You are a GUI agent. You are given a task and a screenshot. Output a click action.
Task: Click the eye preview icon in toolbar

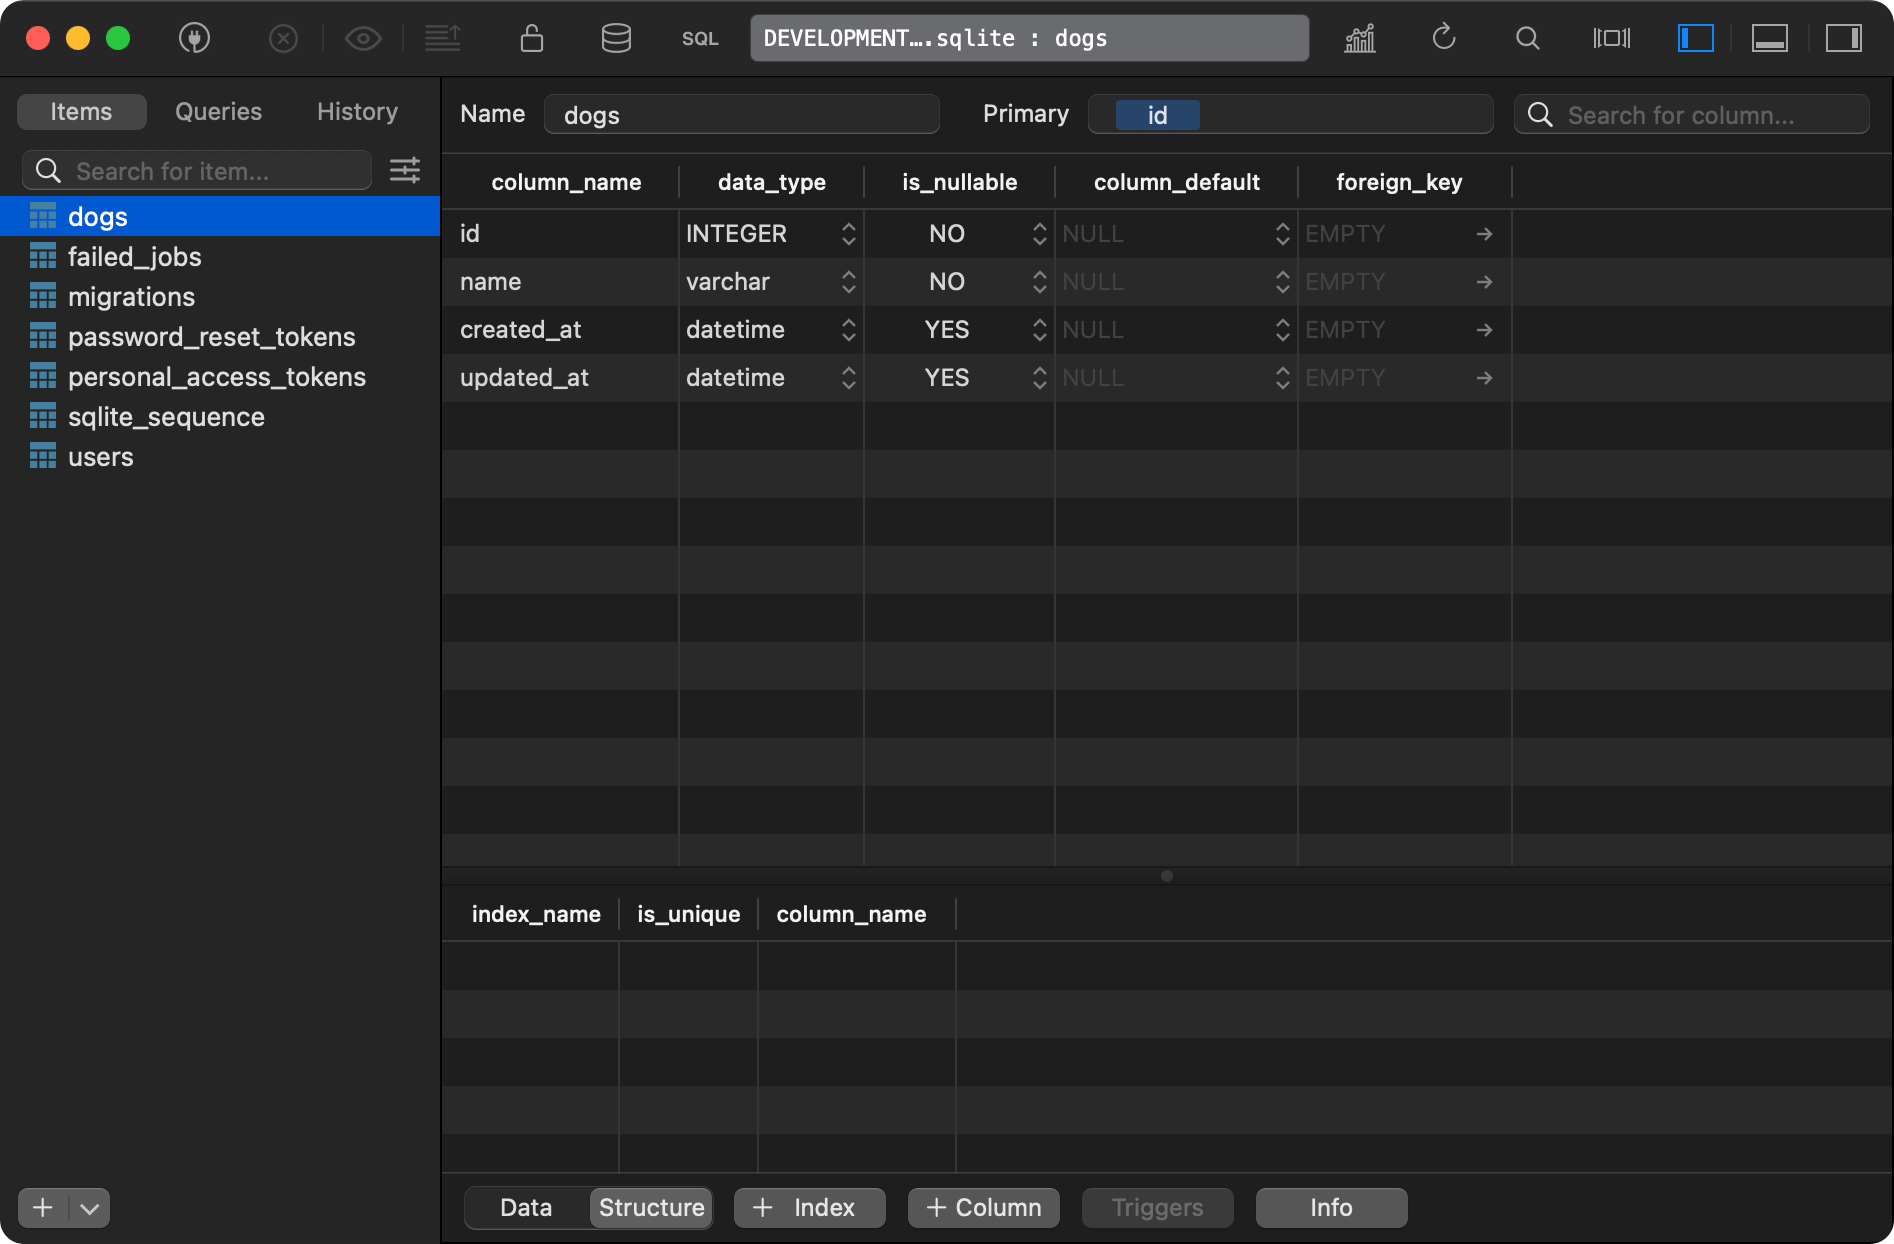(363, 39)
